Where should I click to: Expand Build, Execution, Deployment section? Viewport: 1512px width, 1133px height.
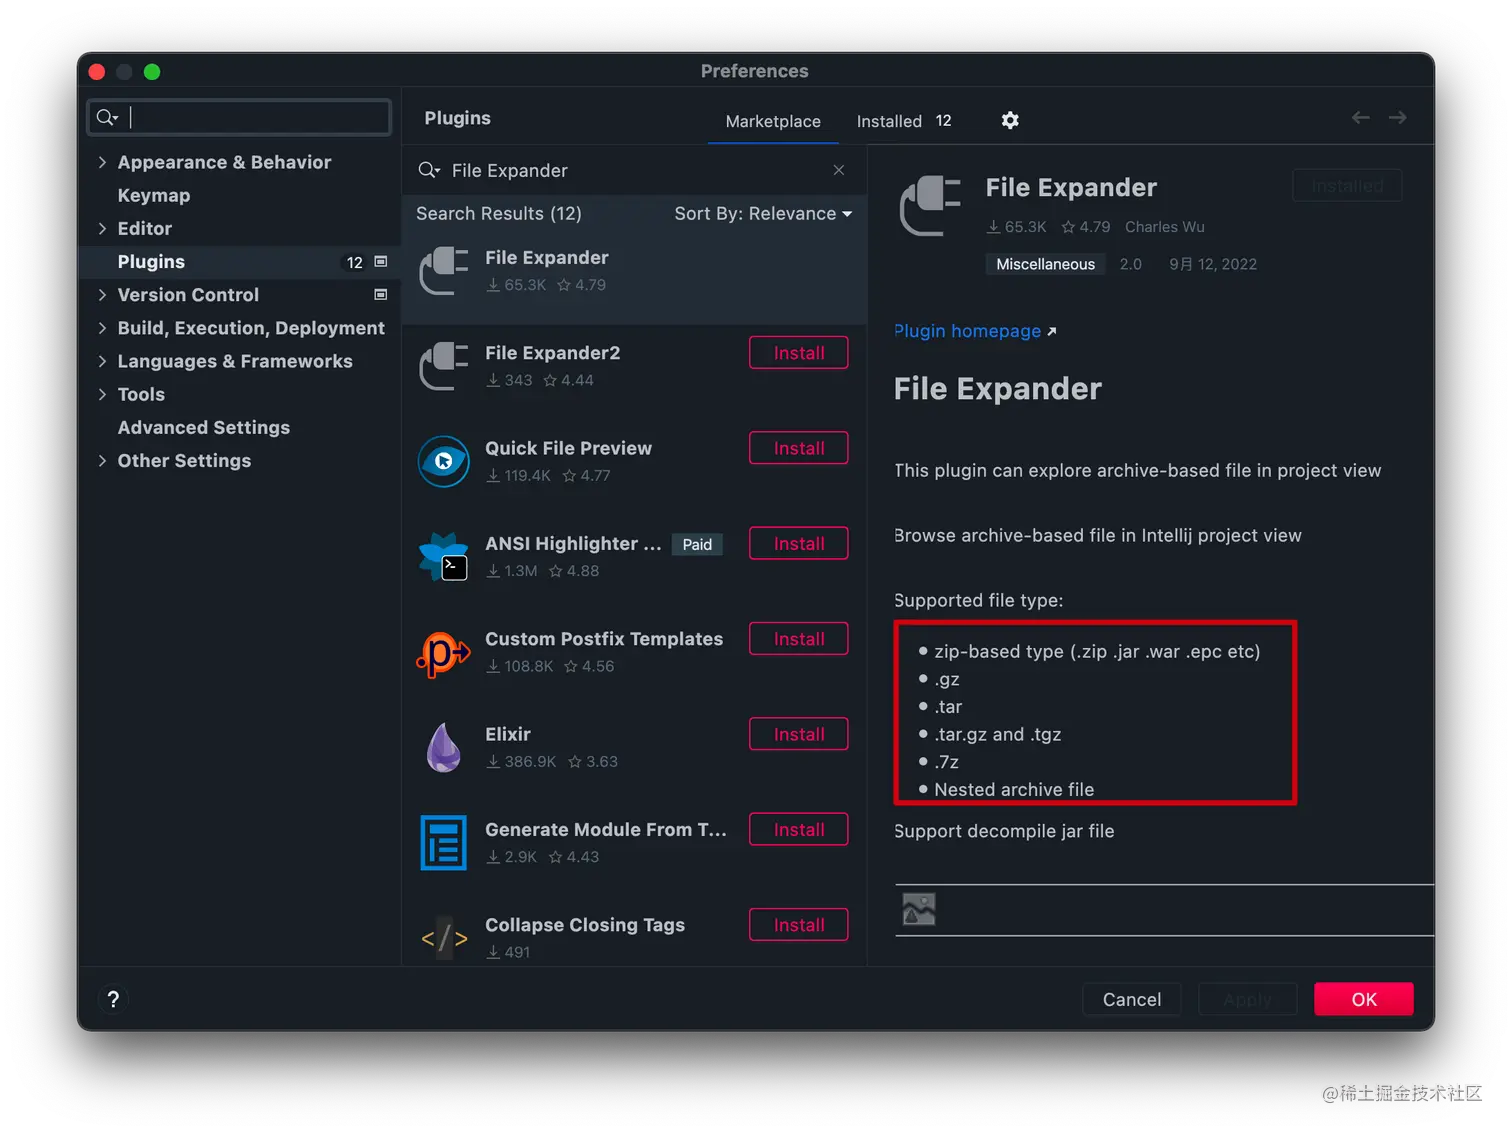tap(102, 327)
